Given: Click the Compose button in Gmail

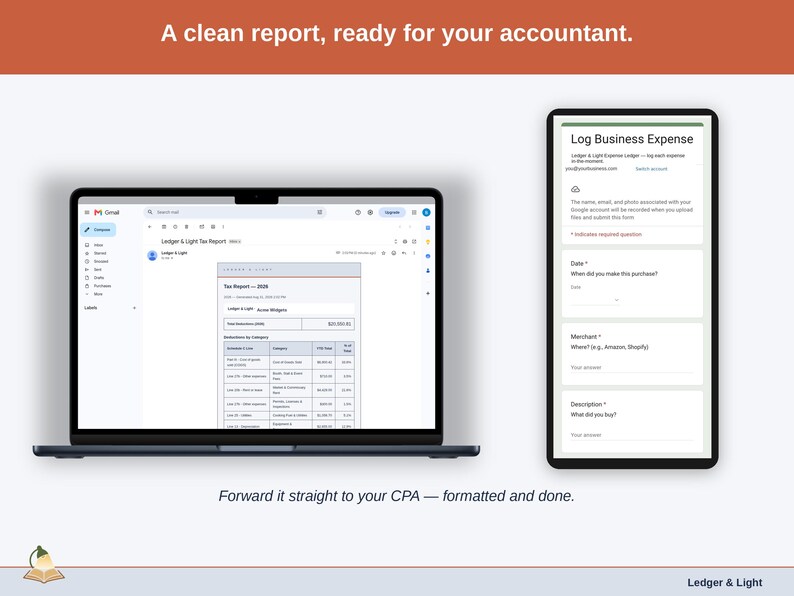Looking at the screenshot, I should (98, 229).
